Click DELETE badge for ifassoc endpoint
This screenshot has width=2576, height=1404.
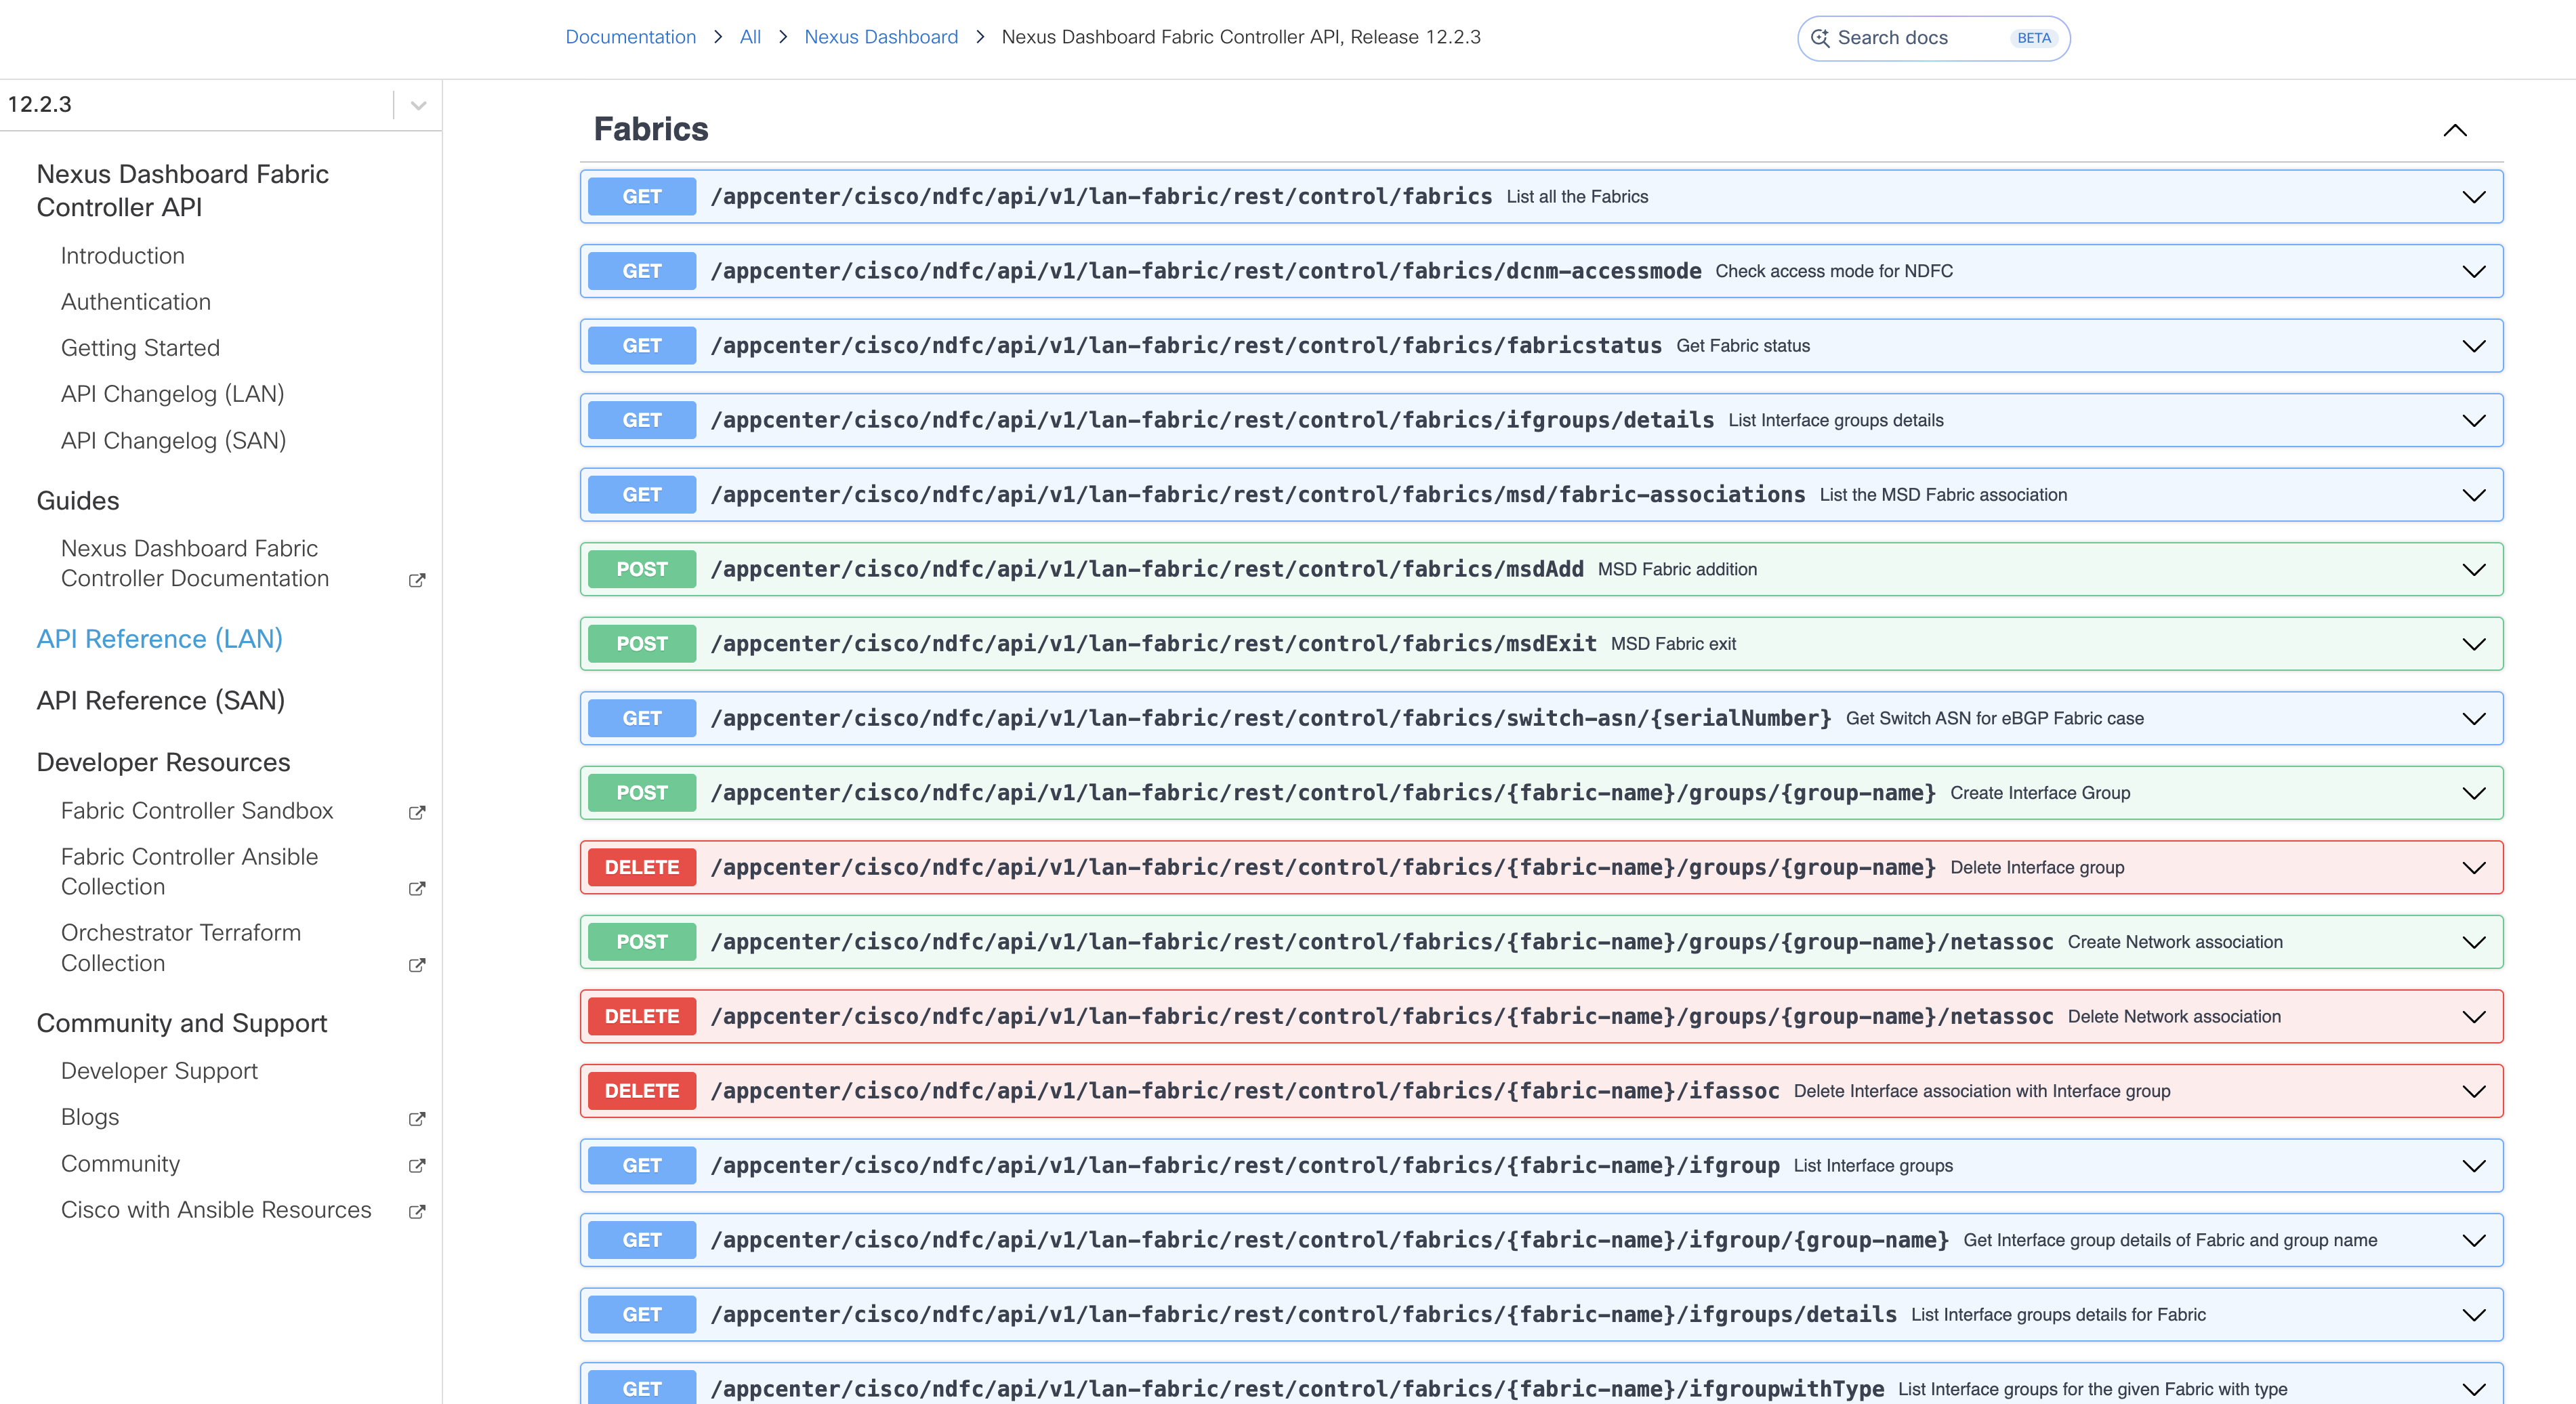pyautogui.click(x=642, y=1091)
